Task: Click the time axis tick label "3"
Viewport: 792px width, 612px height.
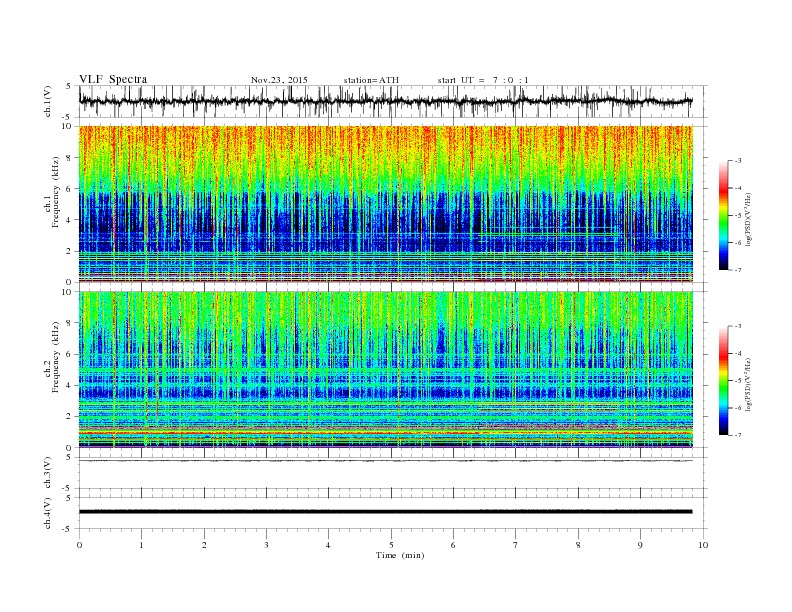Action: (x=266, y=545)
